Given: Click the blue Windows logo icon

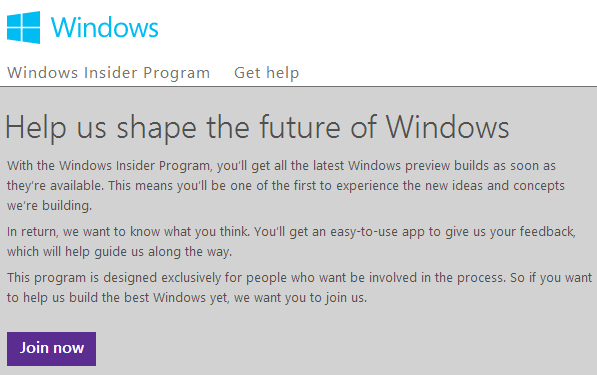Looking at the screenshot, I should click(24, 27).
